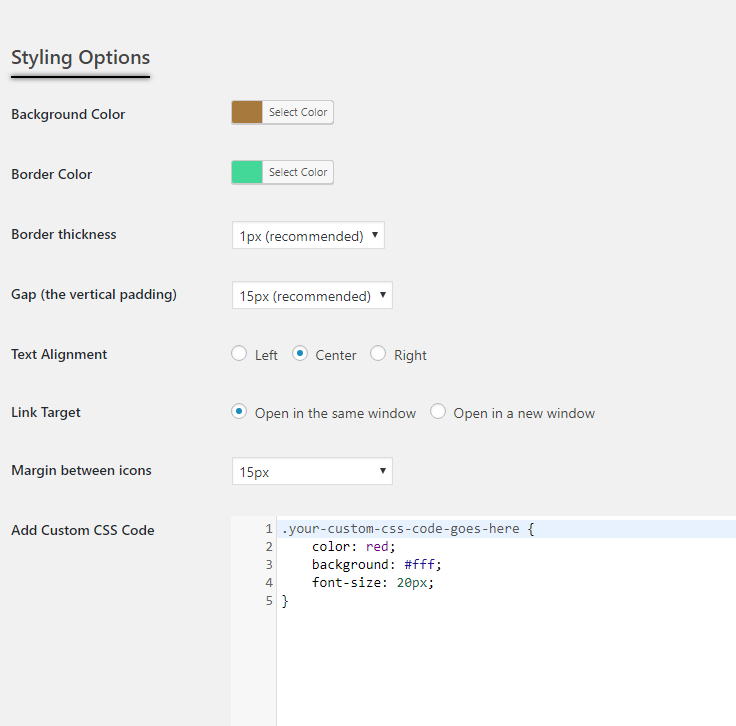
Task: Click Select Color button for Border Color
Action: pos(298,172)
